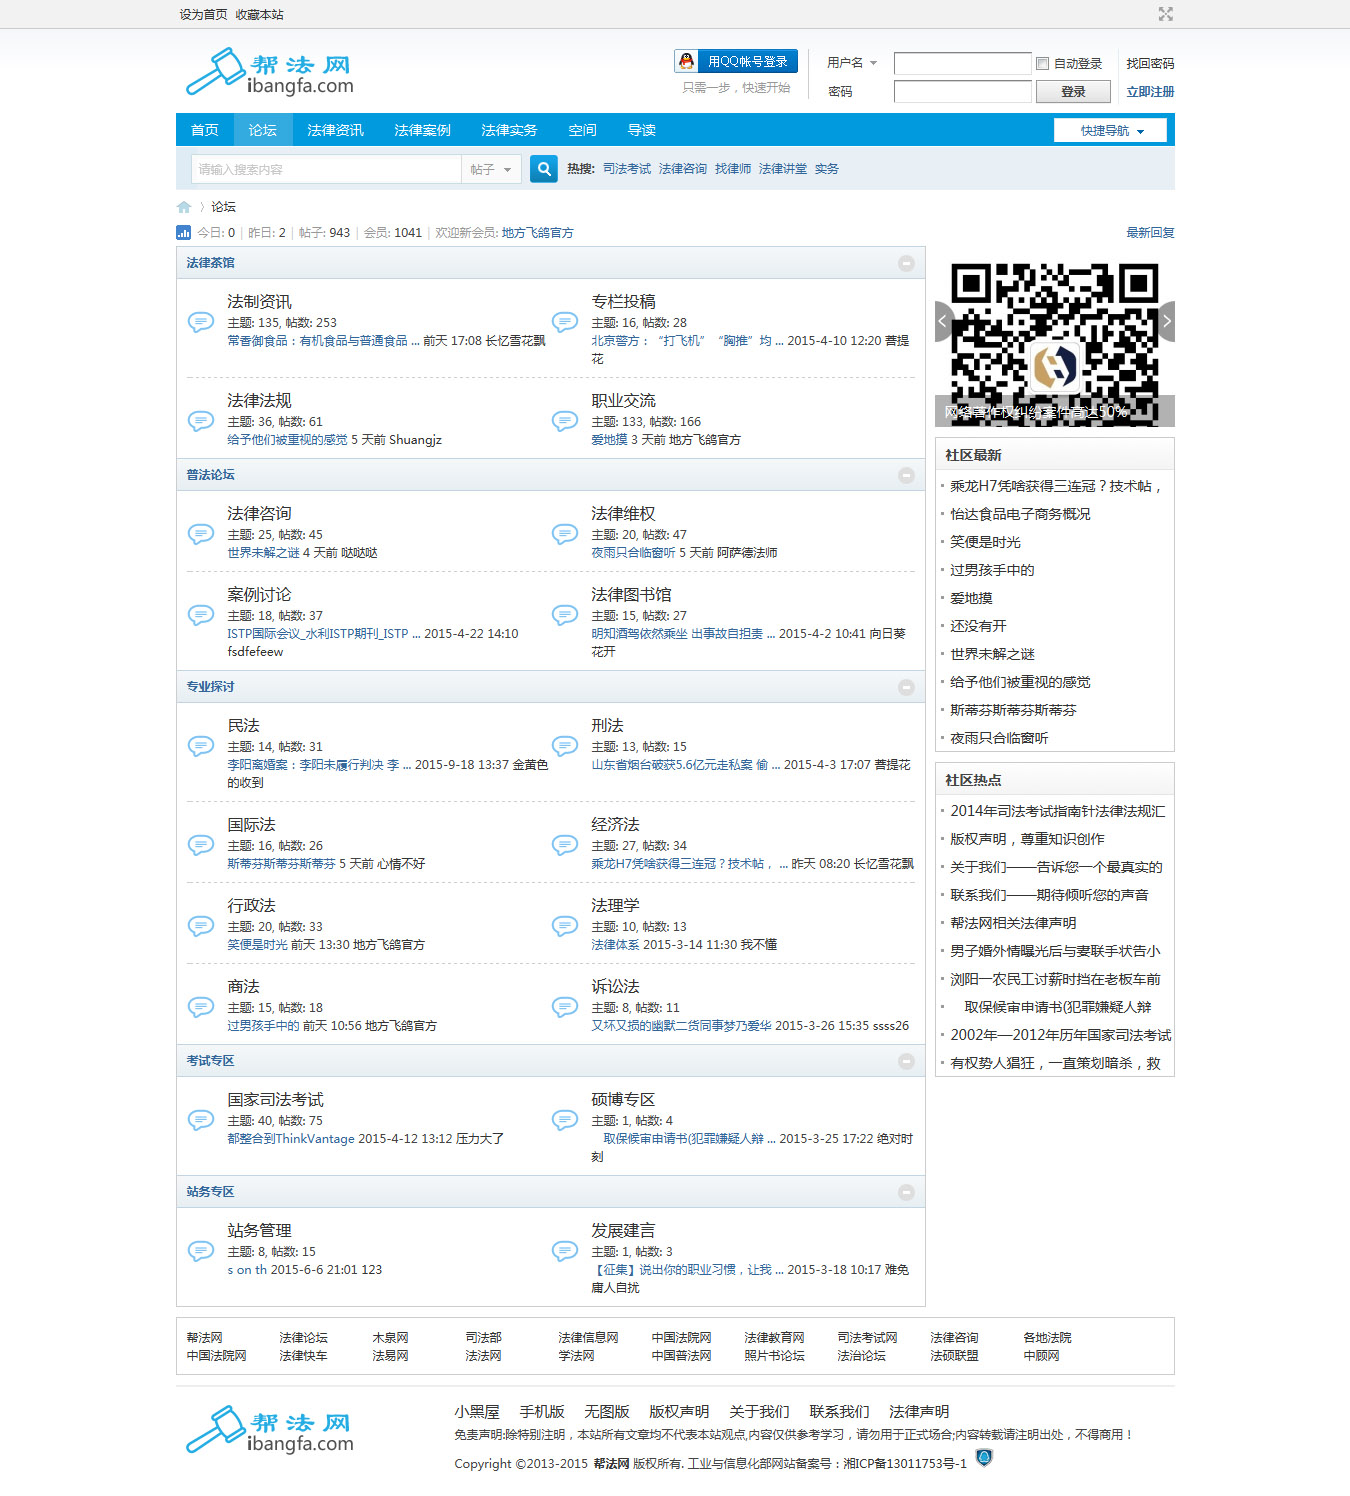Open the 法律资讯 nav tab
The image size is (1350, 1496).
tap(335, 130)
